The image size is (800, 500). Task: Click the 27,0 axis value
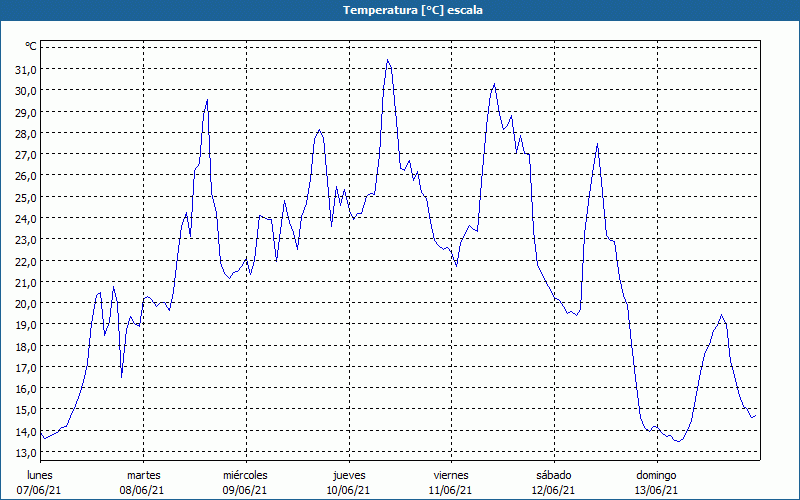pos(26,155)
